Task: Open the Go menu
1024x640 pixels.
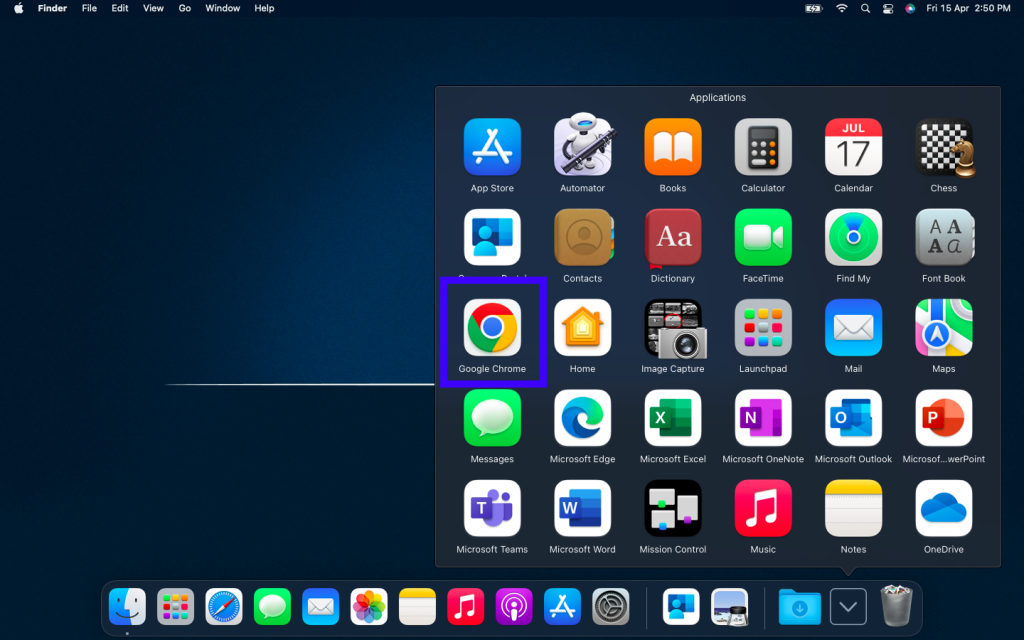Action: point(185,8)
